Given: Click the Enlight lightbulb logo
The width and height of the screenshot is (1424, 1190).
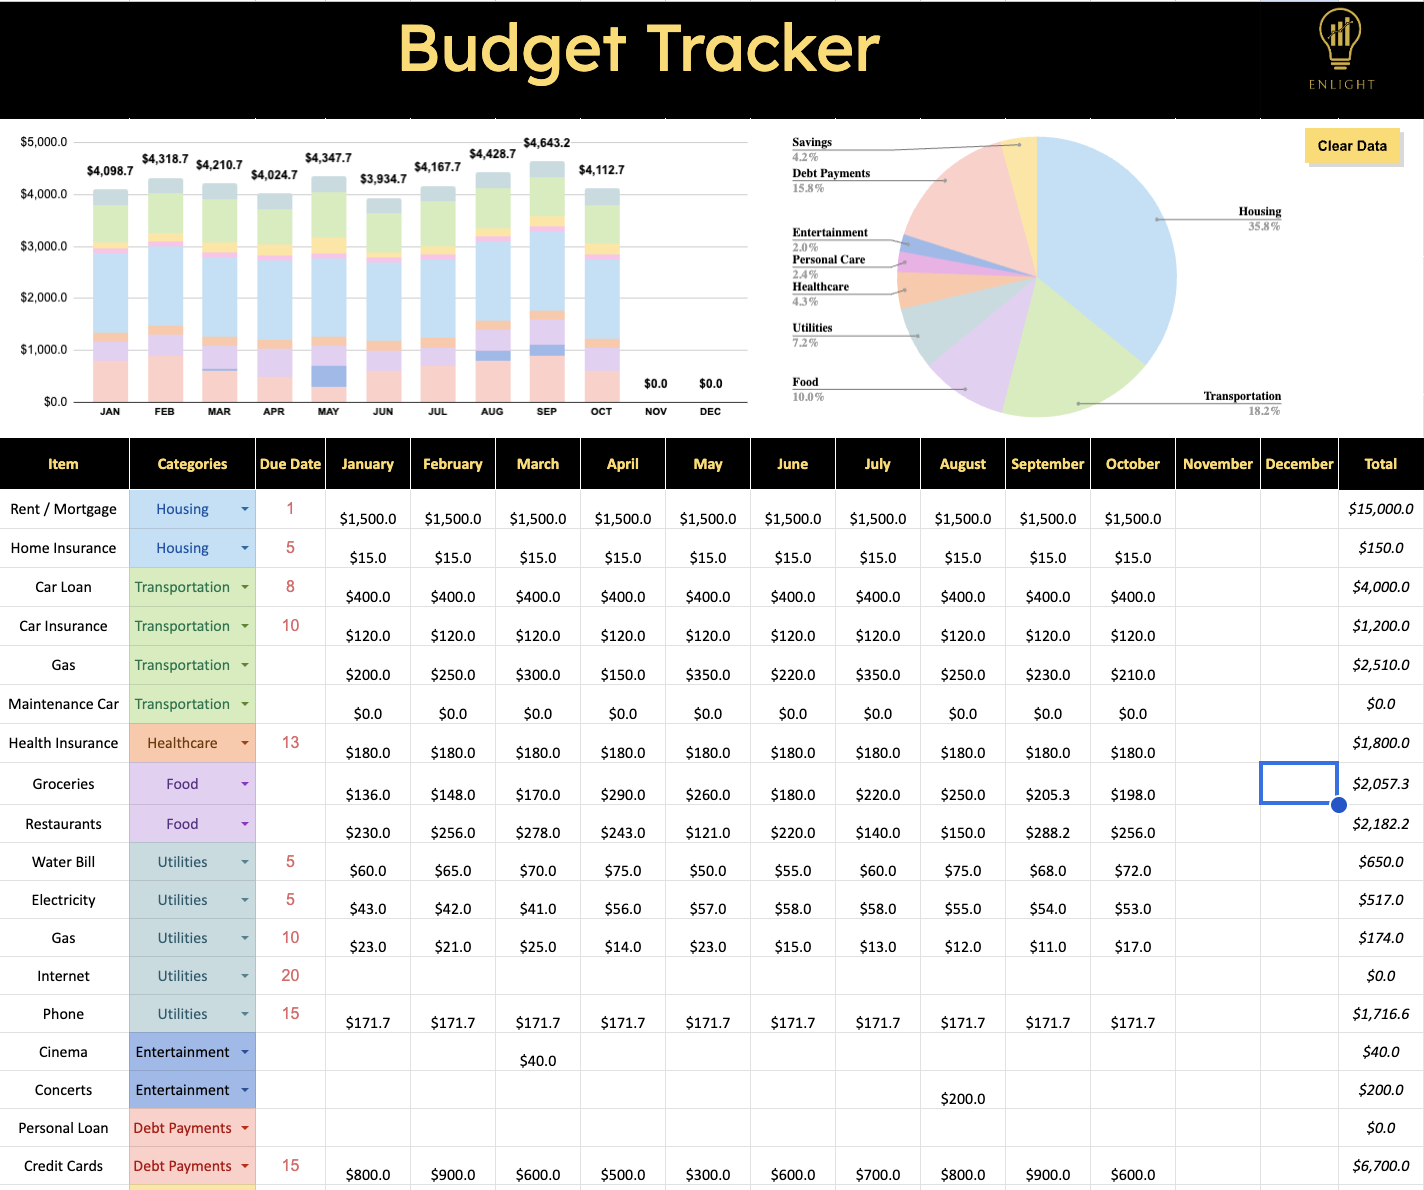Looking at the screenshot, I should pyautogui.click(x=1341, y=49).
